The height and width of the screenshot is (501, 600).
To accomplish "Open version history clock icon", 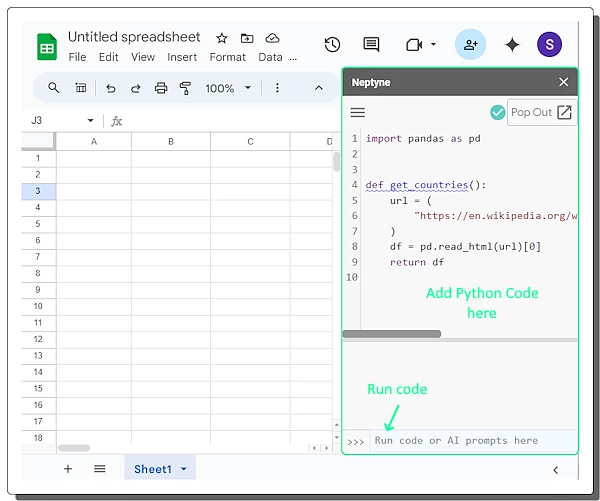I will (332, 45).
